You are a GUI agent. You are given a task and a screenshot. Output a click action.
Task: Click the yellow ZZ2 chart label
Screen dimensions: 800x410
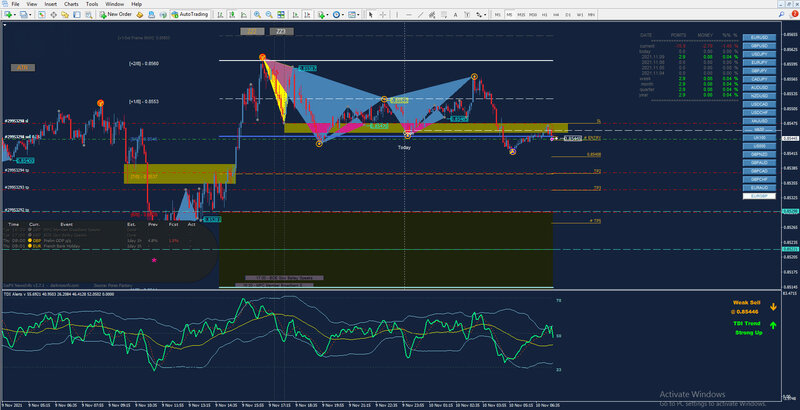(253, 32)
